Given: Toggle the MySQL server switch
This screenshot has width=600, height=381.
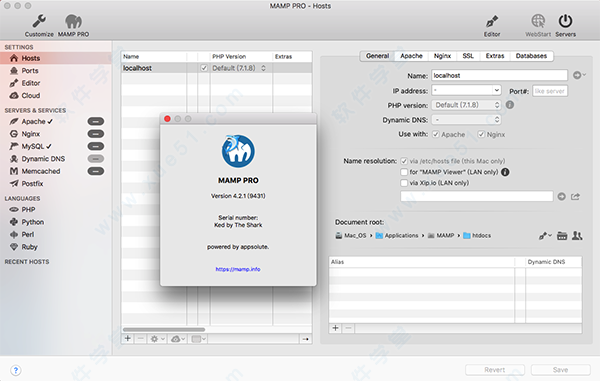Looking at the screenshot, I should (96, 147).
